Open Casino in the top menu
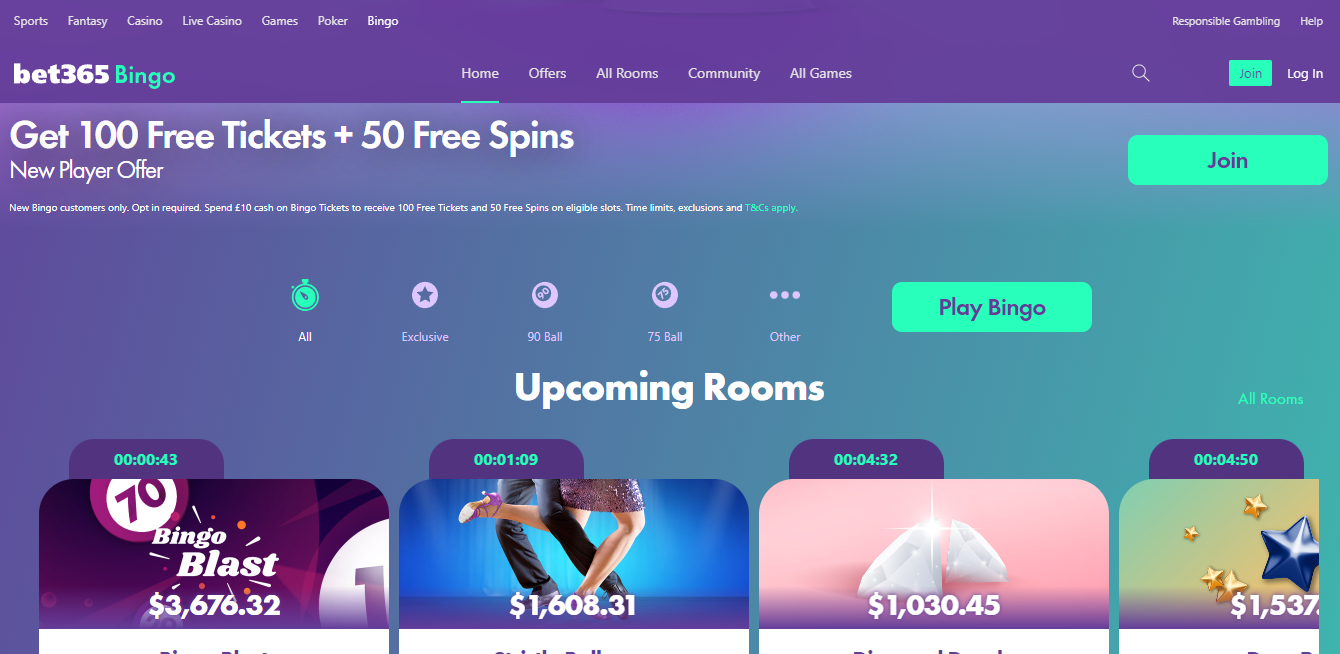The width and height of the screenshot is (1340, 654). [145, 21]
